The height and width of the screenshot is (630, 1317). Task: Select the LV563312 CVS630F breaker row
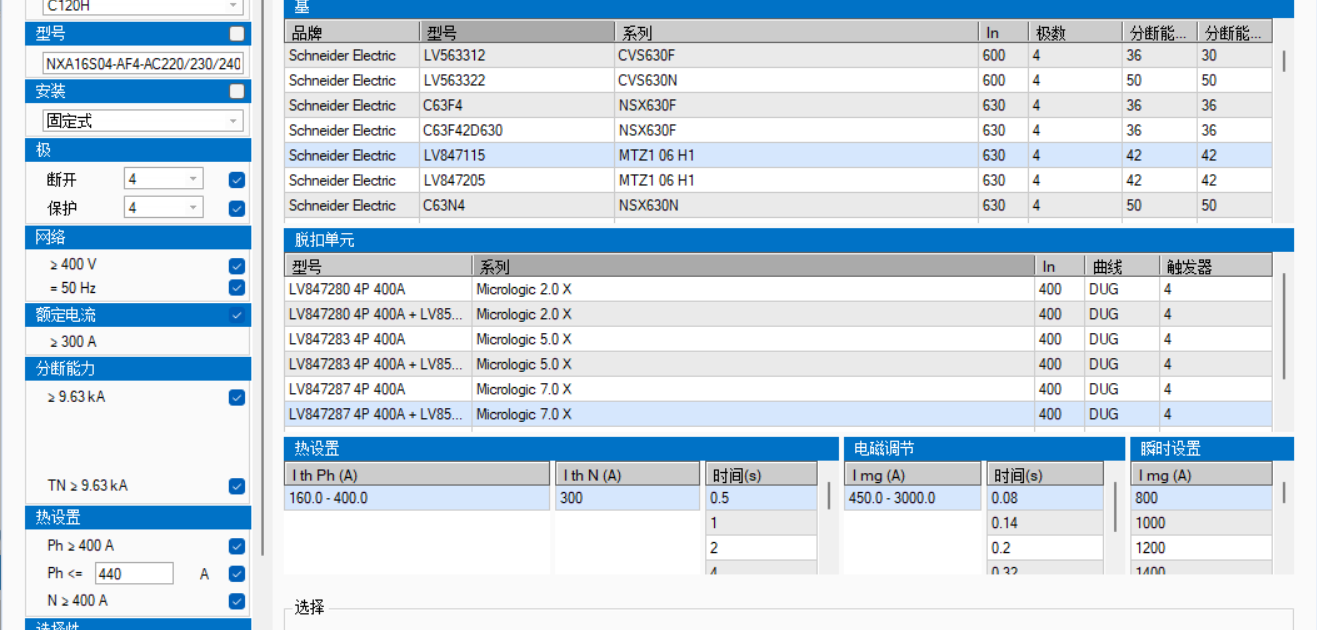(779, 56)
